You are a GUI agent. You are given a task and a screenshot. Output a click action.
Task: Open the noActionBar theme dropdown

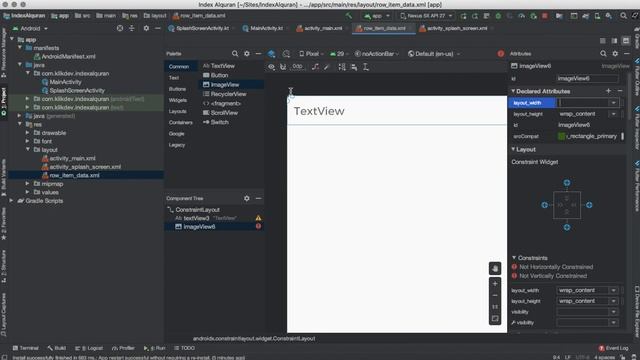click(376, 54)
